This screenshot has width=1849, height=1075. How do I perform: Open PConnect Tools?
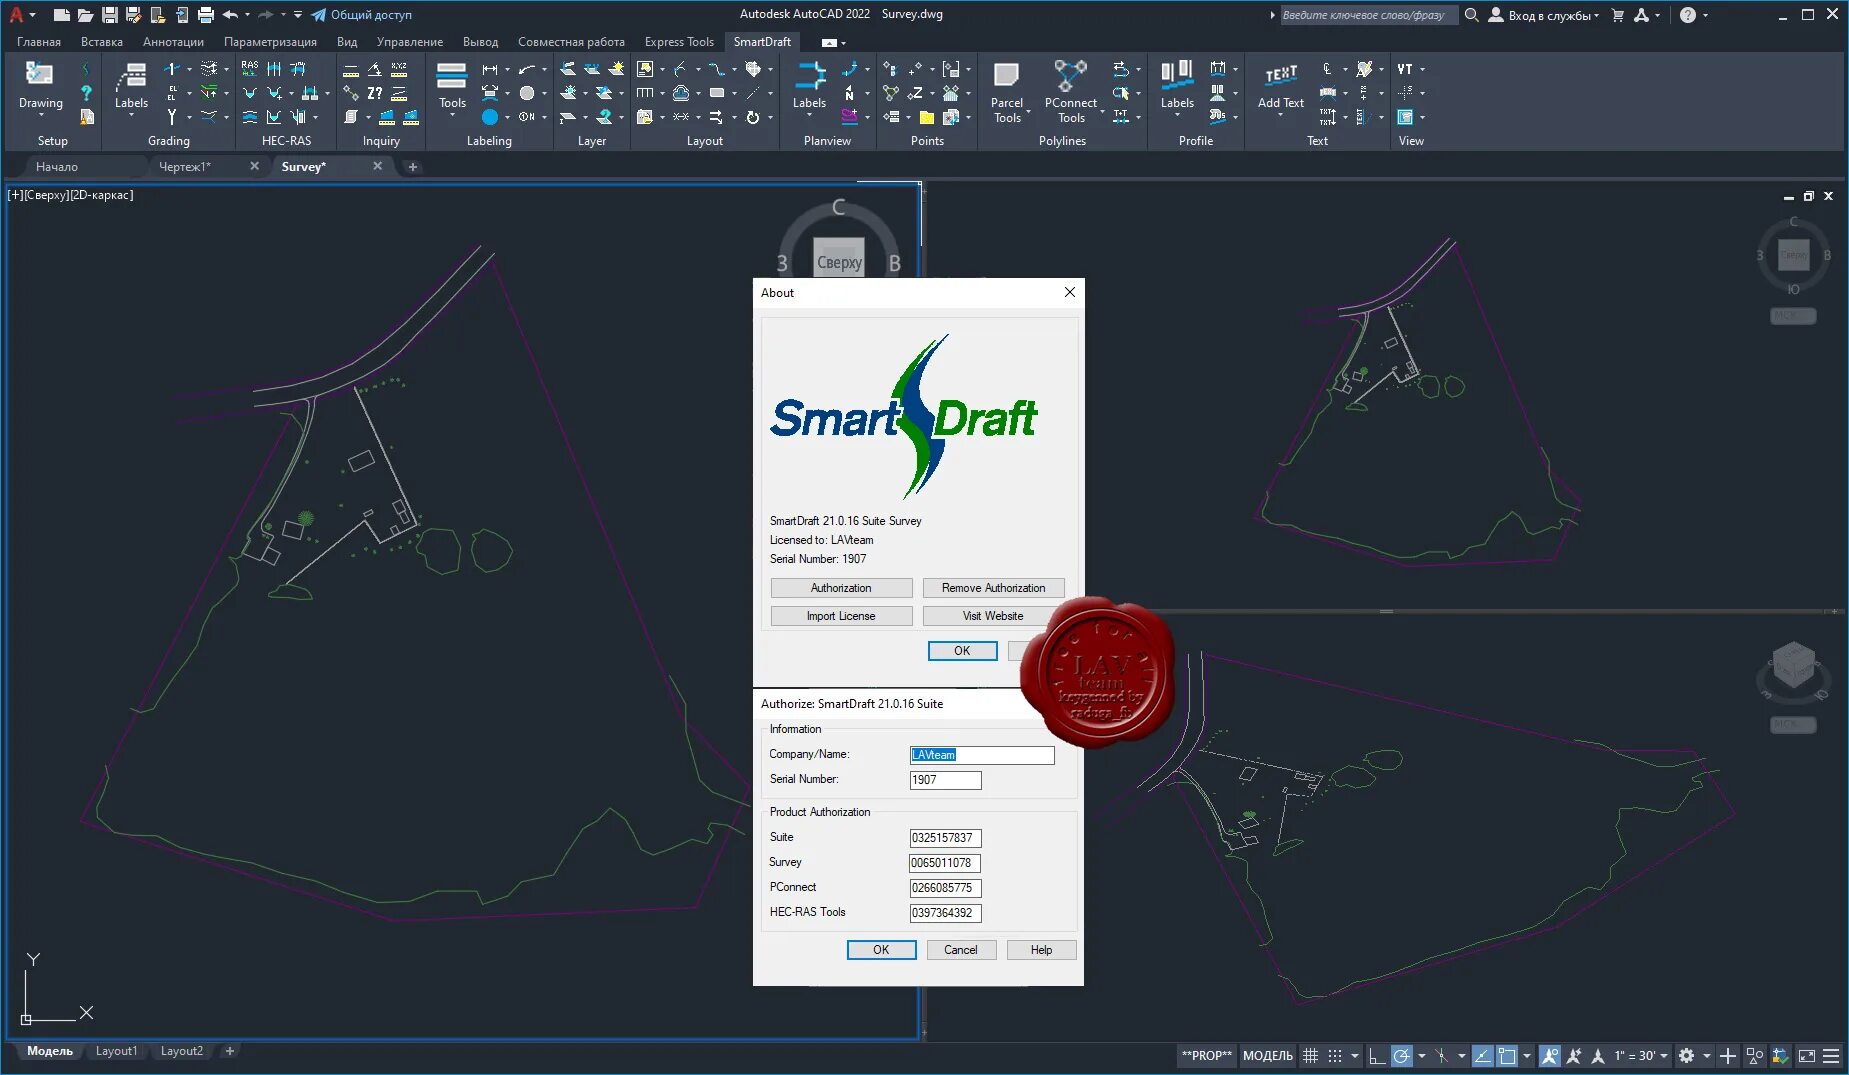click(x=1071, y=92)
